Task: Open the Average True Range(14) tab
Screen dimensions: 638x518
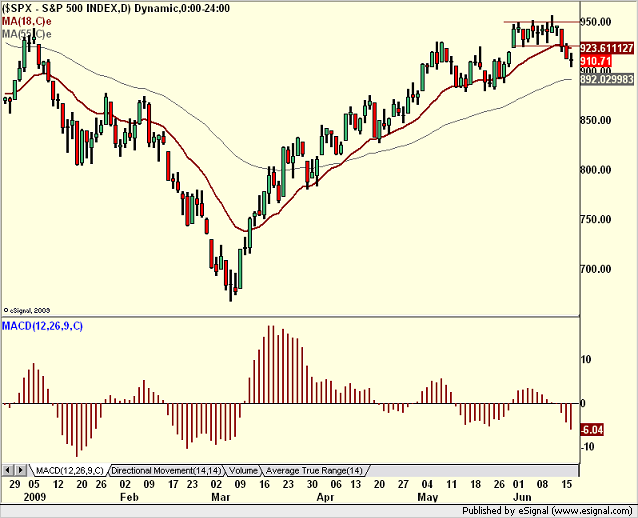Action: point(314,471)
